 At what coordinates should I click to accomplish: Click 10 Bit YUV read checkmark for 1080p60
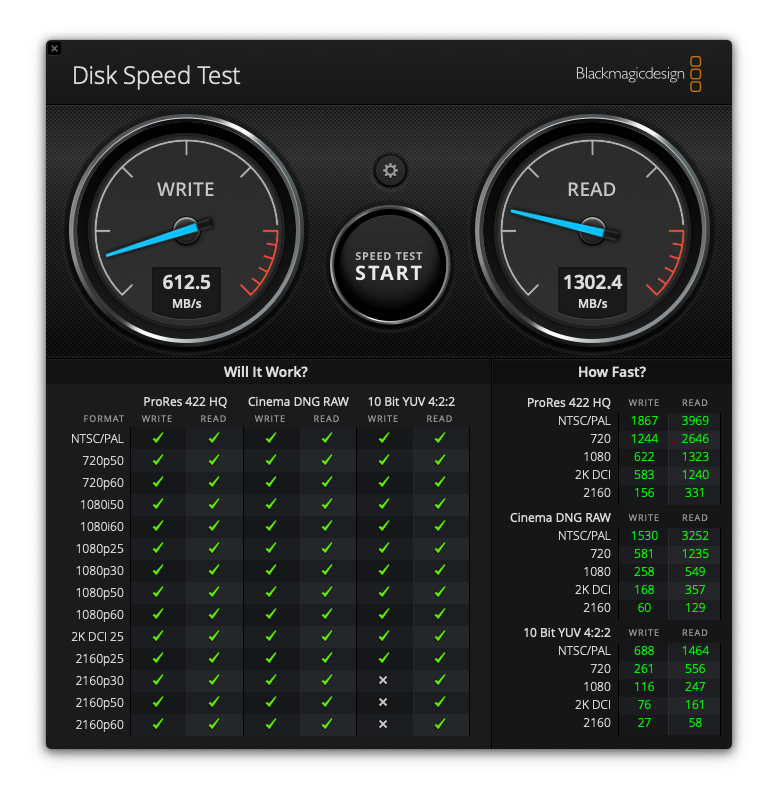click(x=439, y=614)
